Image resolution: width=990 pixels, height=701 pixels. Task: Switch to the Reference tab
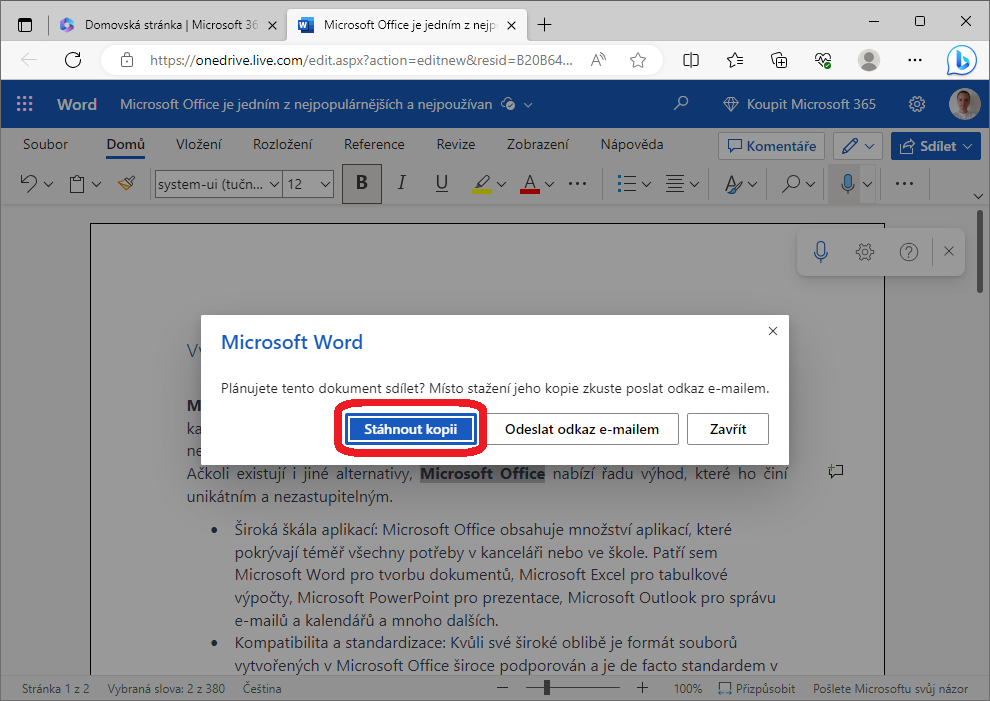(x=374, y=145)
